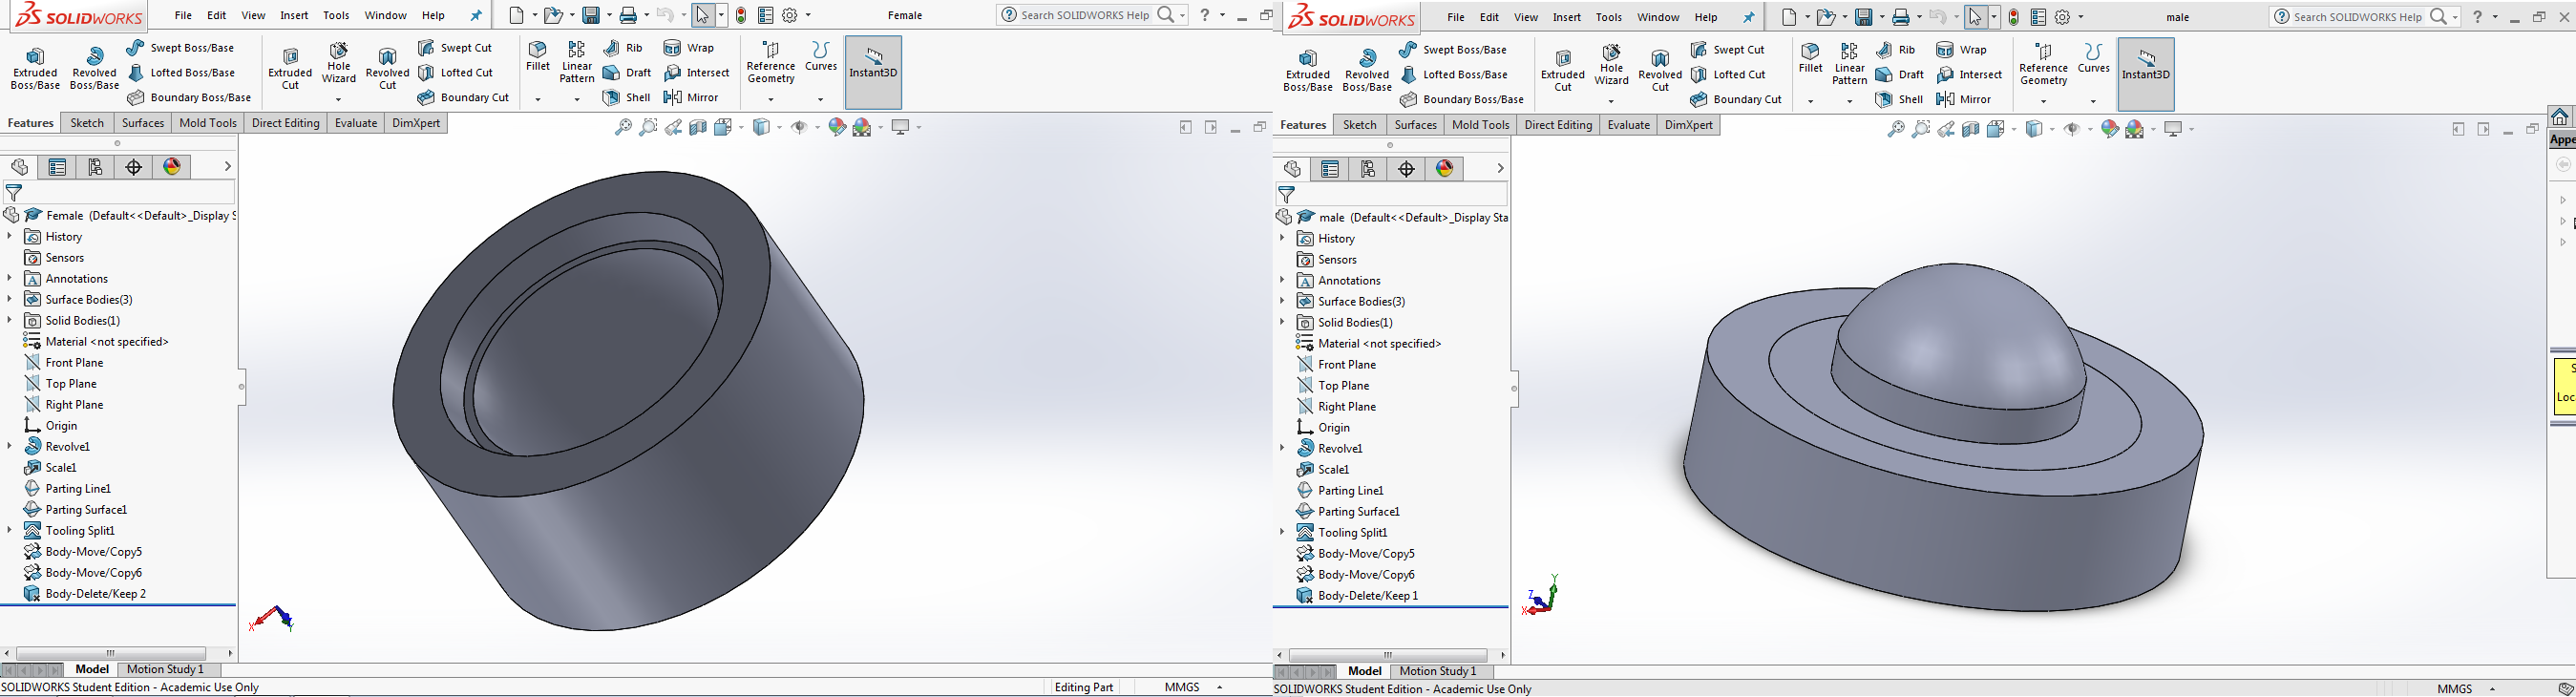
Task: Open PropertyManager tab in Female window panel
Action: (58, 167)
